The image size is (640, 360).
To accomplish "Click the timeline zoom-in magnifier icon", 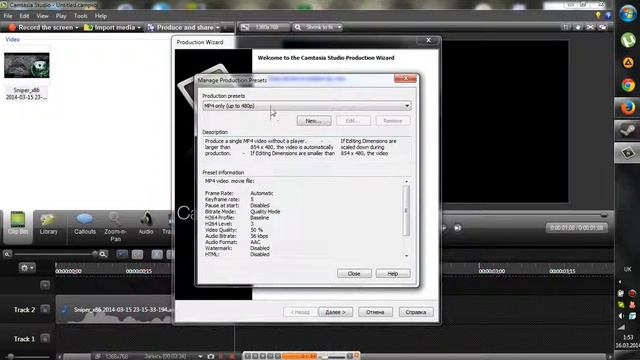I will (x=103, y=254).
